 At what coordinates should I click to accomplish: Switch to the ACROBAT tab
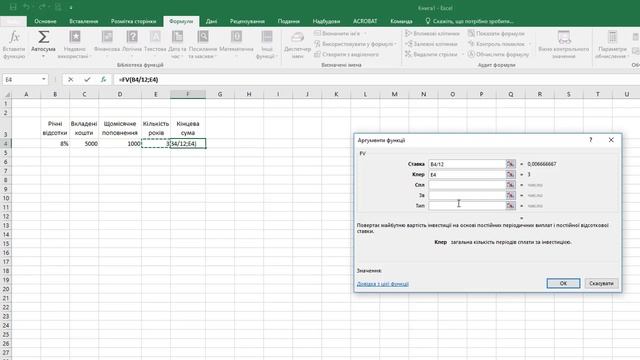pyautogui.click(x=365, y=21)
